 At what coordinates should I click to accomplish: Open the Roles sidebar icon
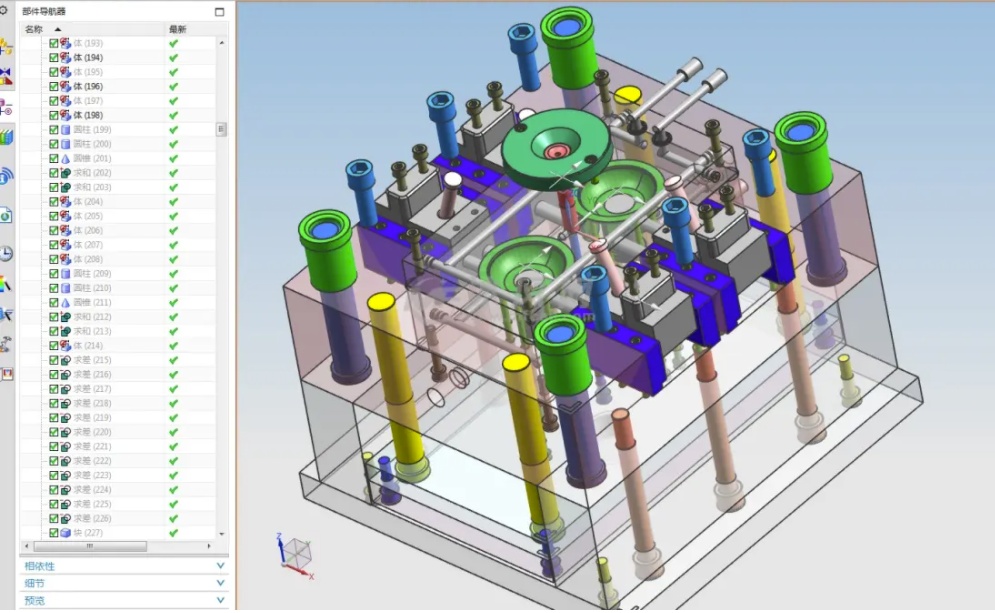point(6,374)
